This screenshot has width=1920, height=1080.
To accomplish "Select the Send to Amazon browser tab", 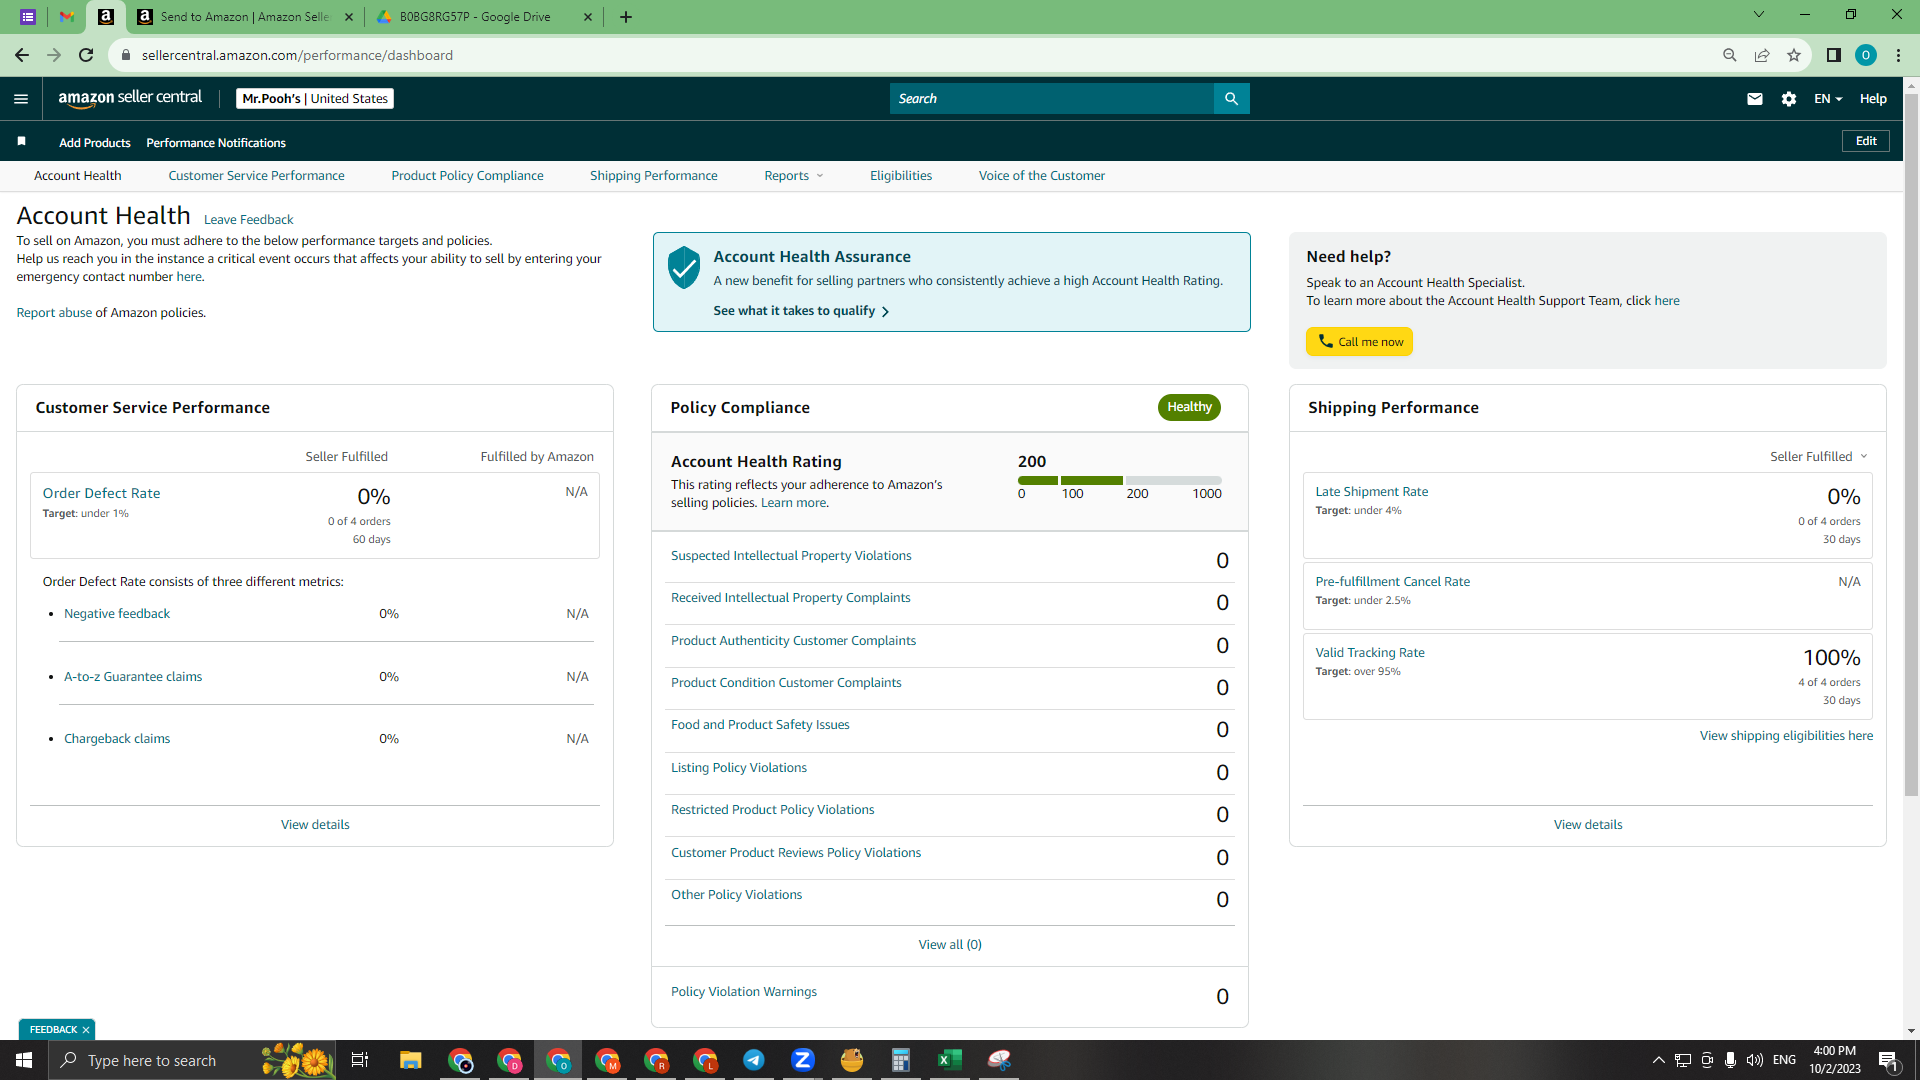I will (x=245, y=17).
